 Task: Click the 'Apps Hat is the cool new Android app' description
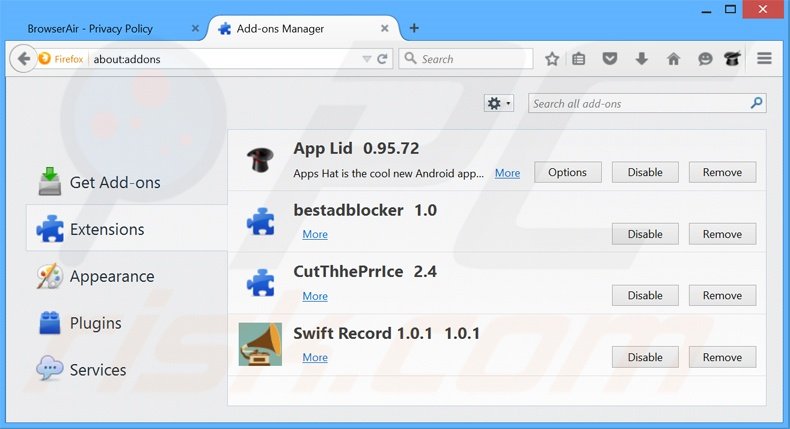(388, 173)
